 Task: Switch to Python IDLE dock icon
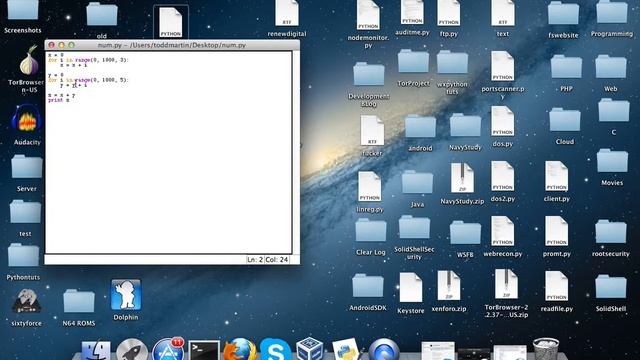pyautogui.click(x=346, y=349)
